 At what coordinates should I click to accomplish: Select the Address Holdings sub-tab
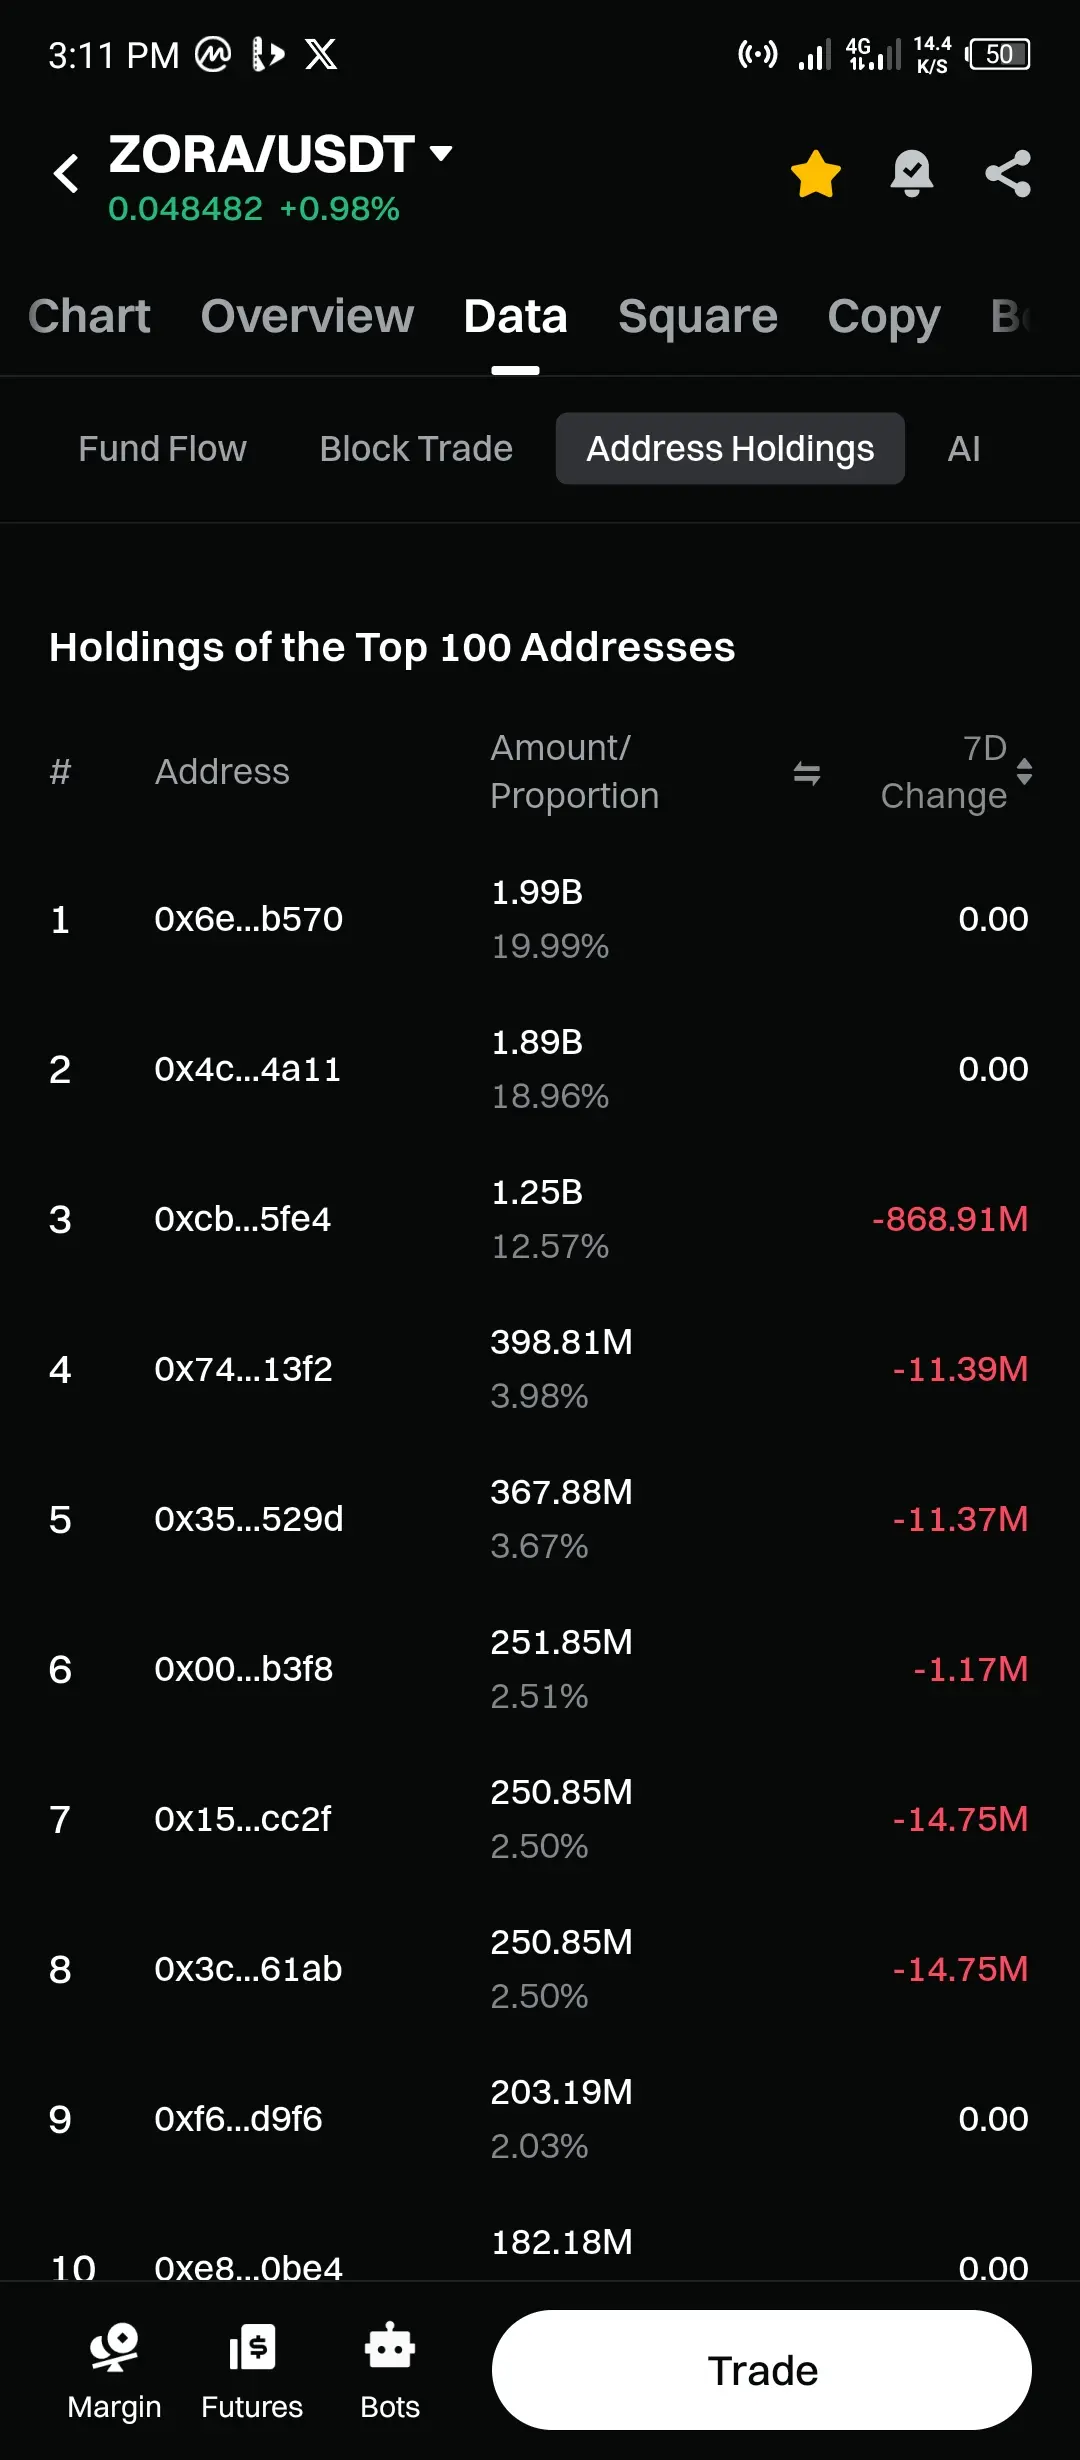[x=730, y=449]
